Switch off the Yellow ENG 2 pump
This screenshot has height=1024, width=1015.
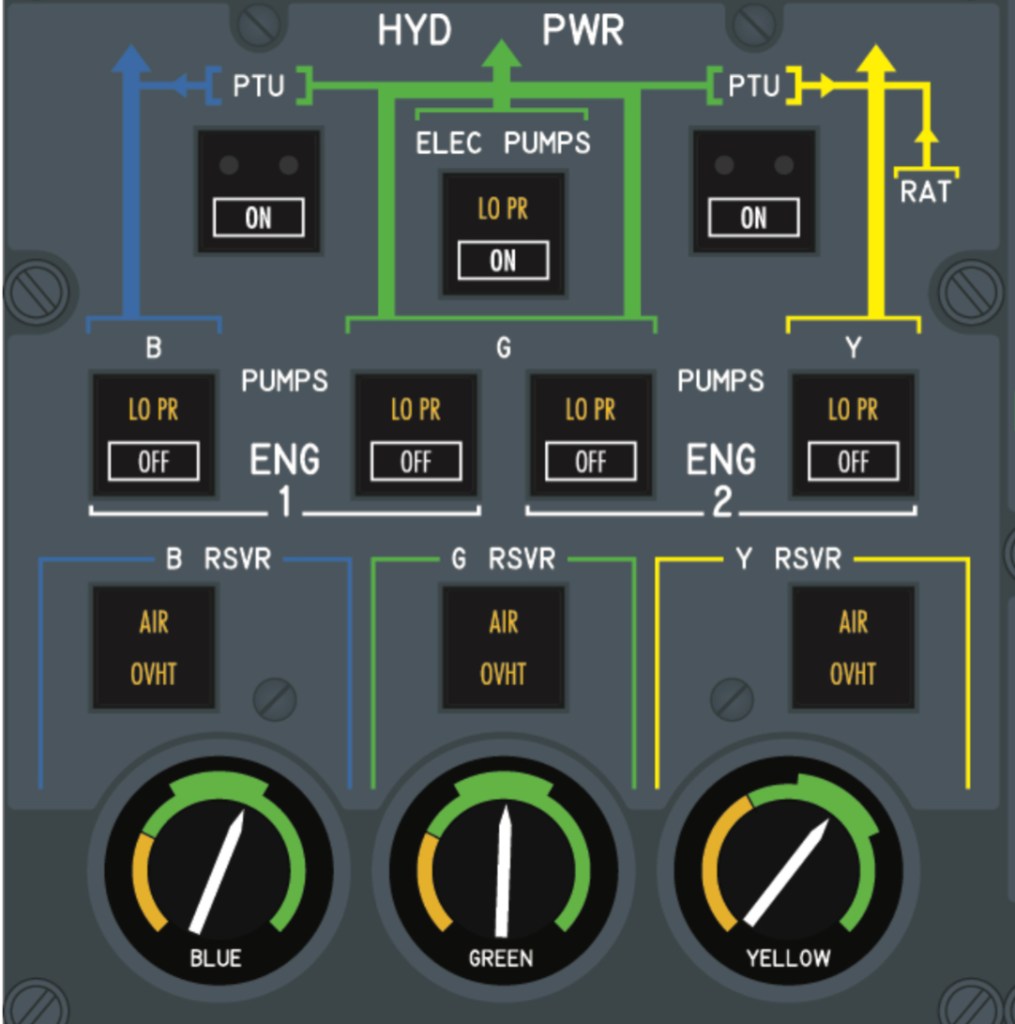point(852,435)
